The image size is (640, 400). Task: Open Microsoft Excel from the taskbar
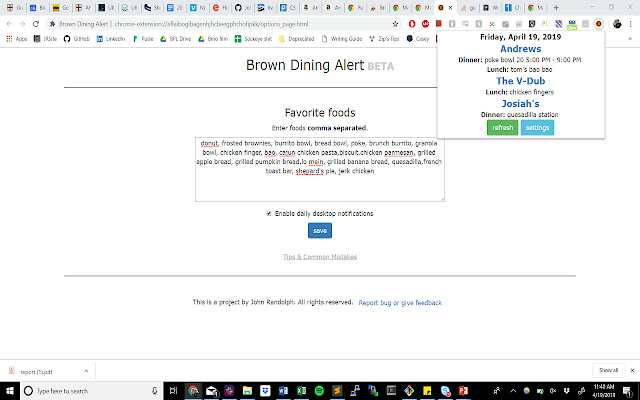tap(301, 391)
